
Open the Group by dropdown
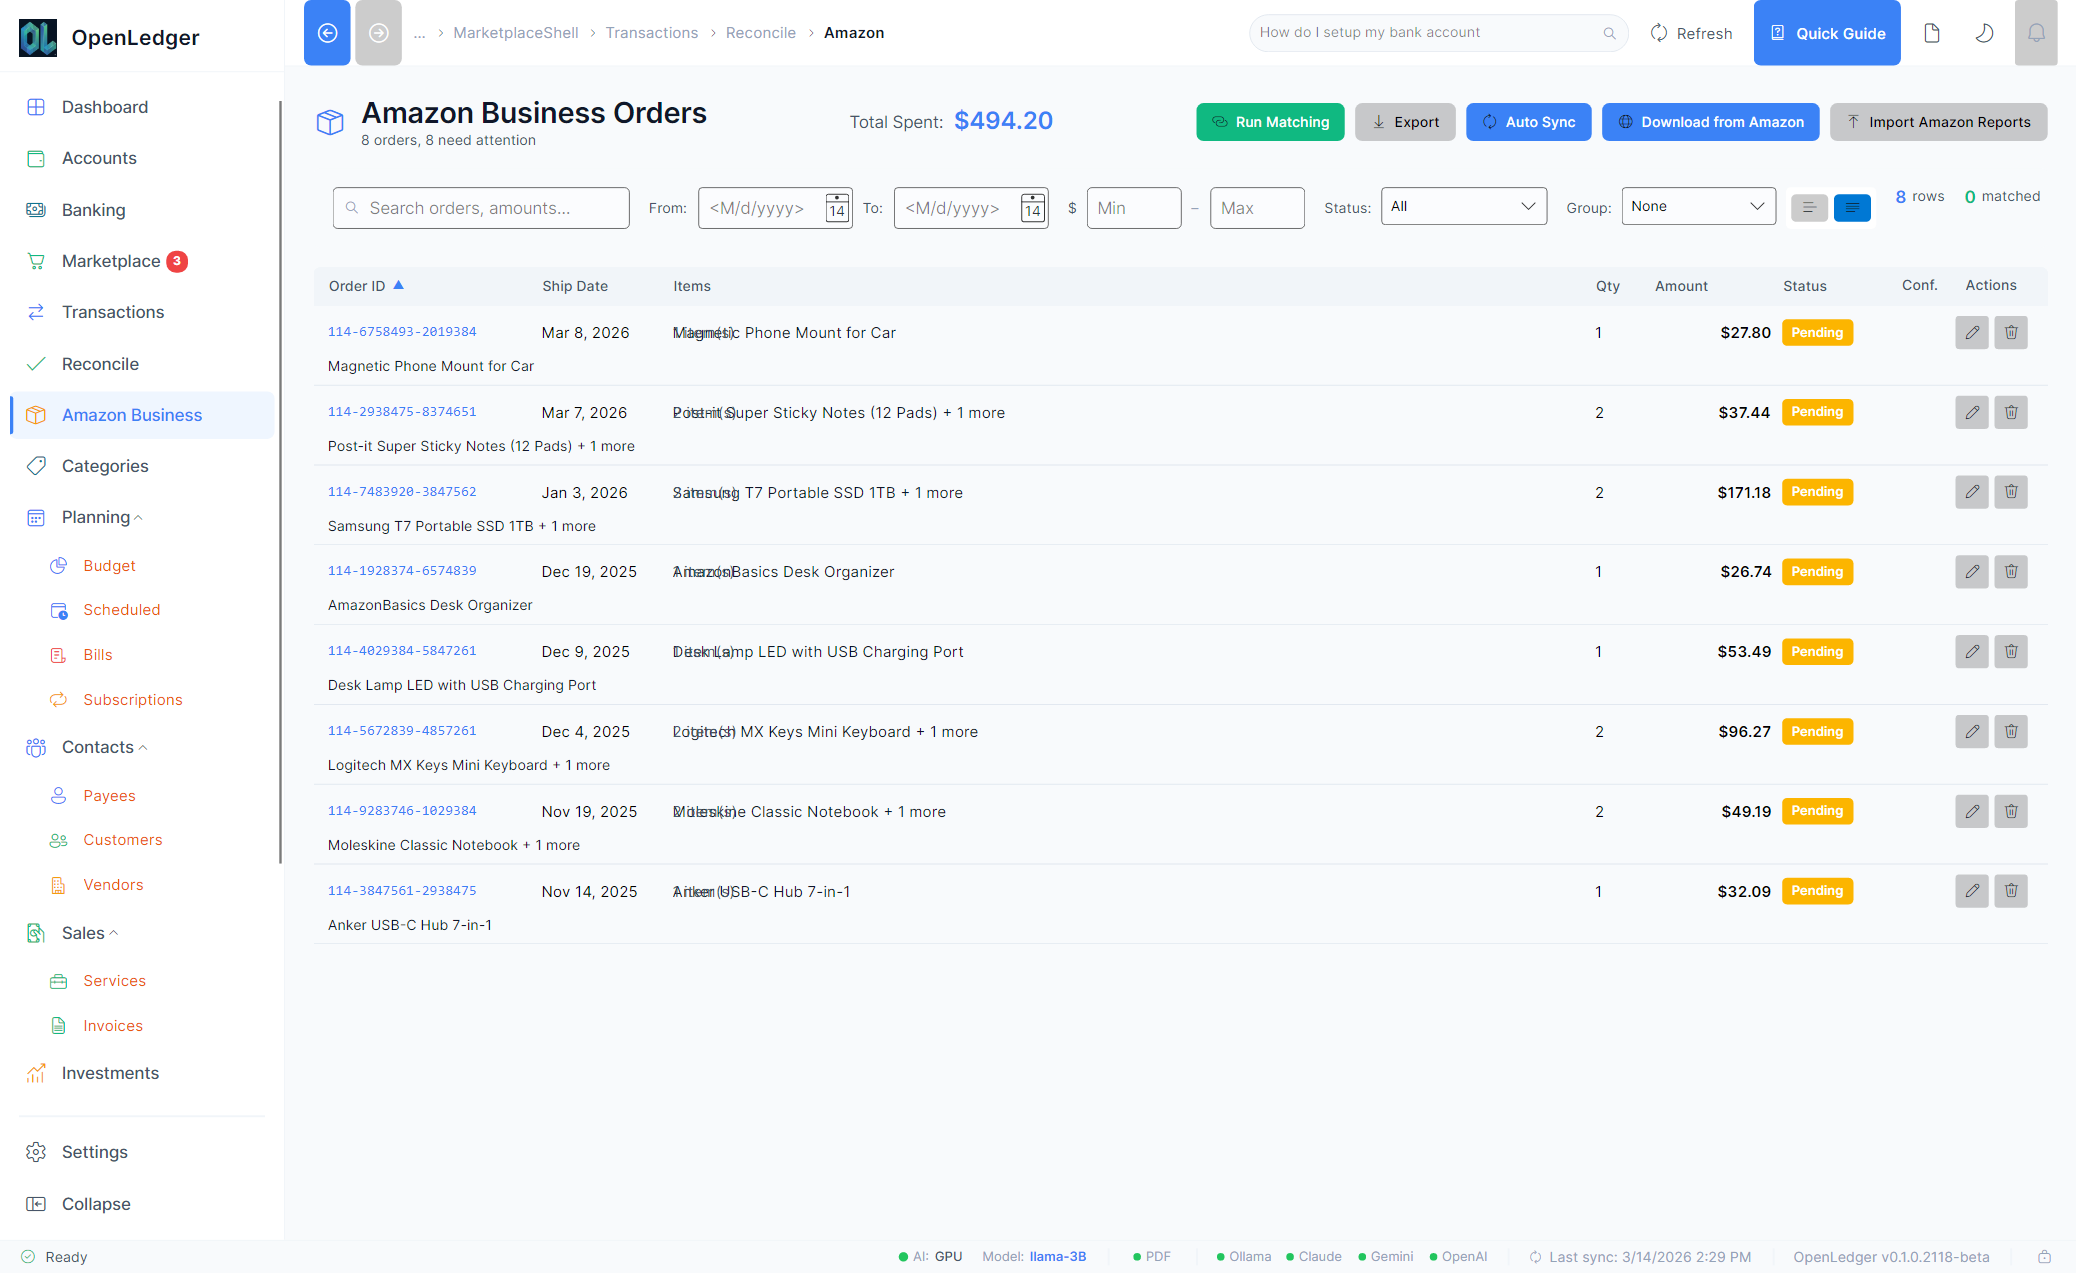(1698, 206)
